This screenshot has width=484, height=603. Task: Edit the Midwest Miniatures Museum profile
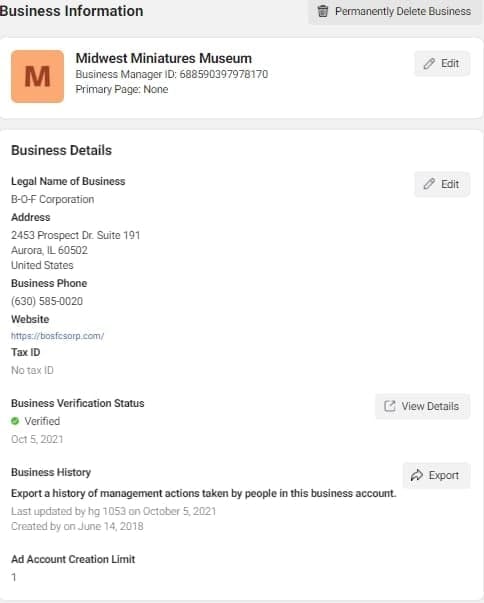click(x=442, y=63)
